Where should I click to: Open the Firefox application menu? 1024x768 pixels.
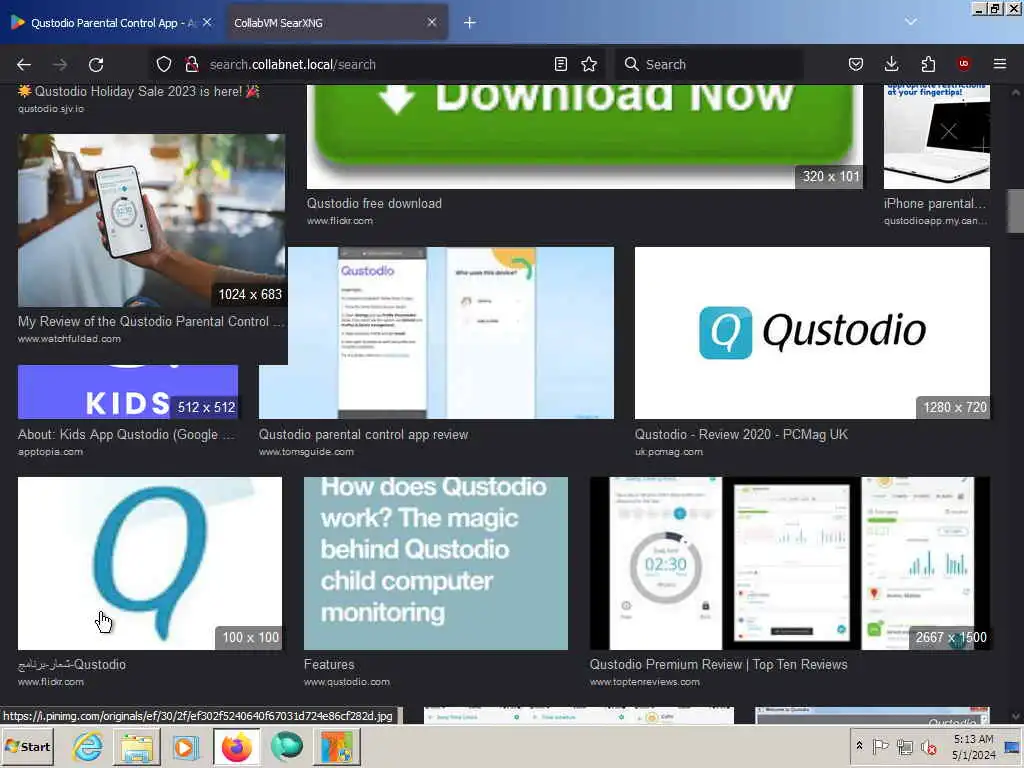tap(1000, 64)
